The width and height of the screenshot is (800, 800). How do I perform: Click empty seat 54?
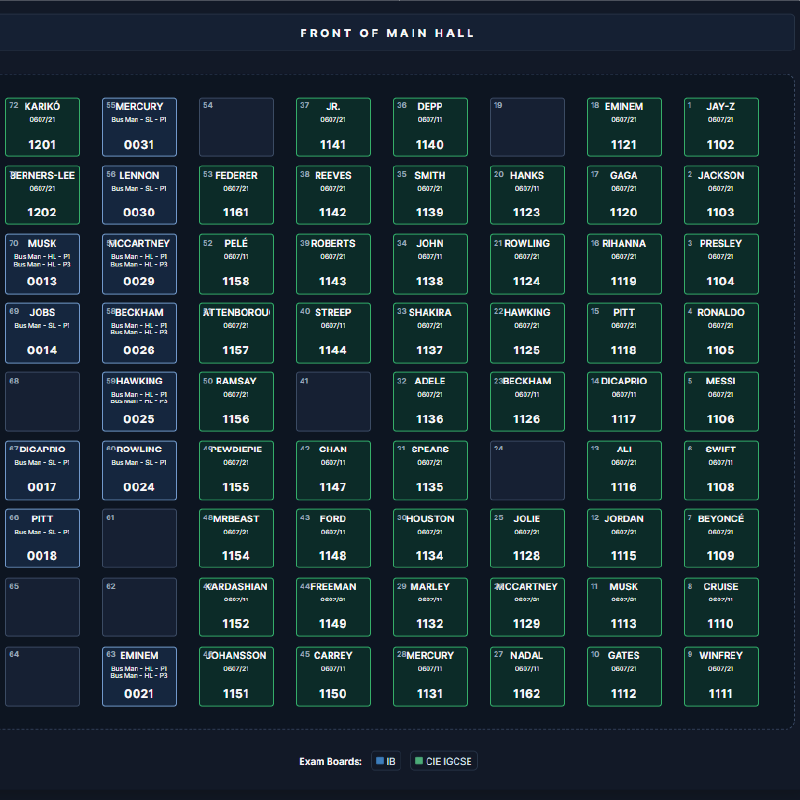[236, 127]
